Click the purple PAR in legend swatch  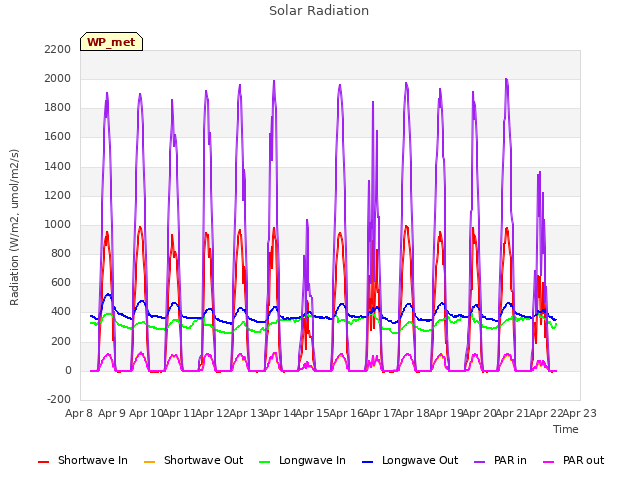480,462
